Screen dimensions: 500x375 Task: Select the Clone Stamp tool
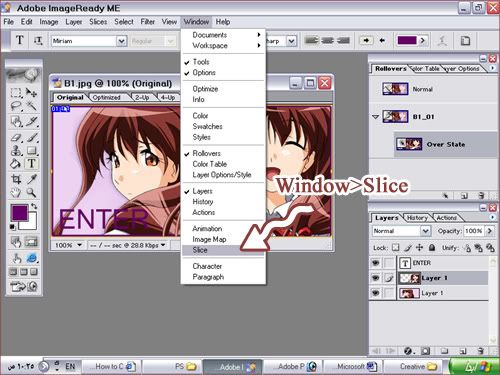pyautogui.click(x=16, y=151)
